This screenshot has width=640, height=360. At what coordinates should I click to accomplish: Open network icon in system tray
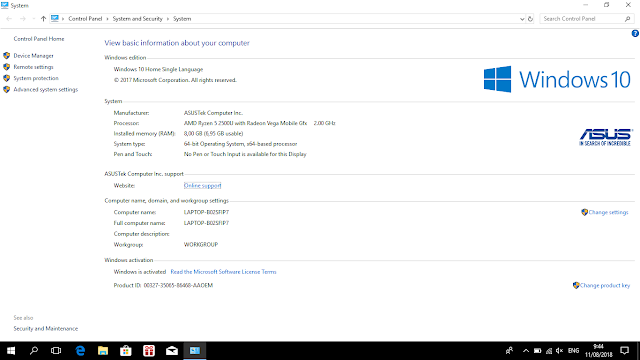coord(549,351)
